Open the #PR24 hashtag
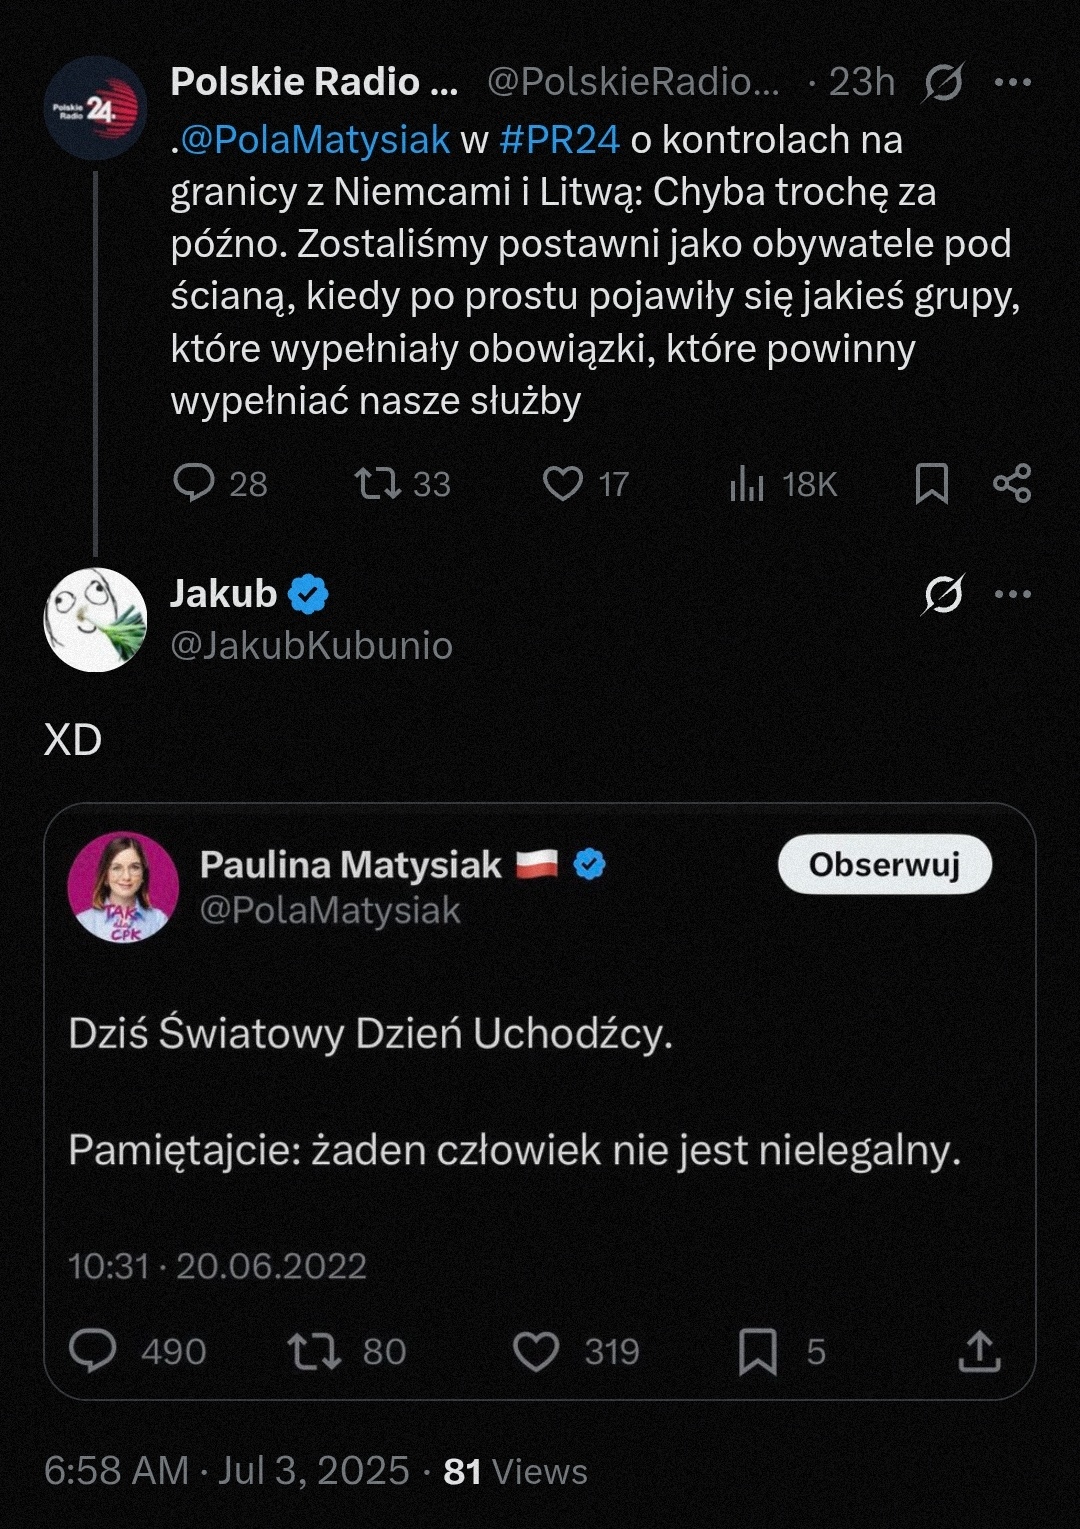The width and height of the screenshot is (1080, 1529). tap(560, 140)
